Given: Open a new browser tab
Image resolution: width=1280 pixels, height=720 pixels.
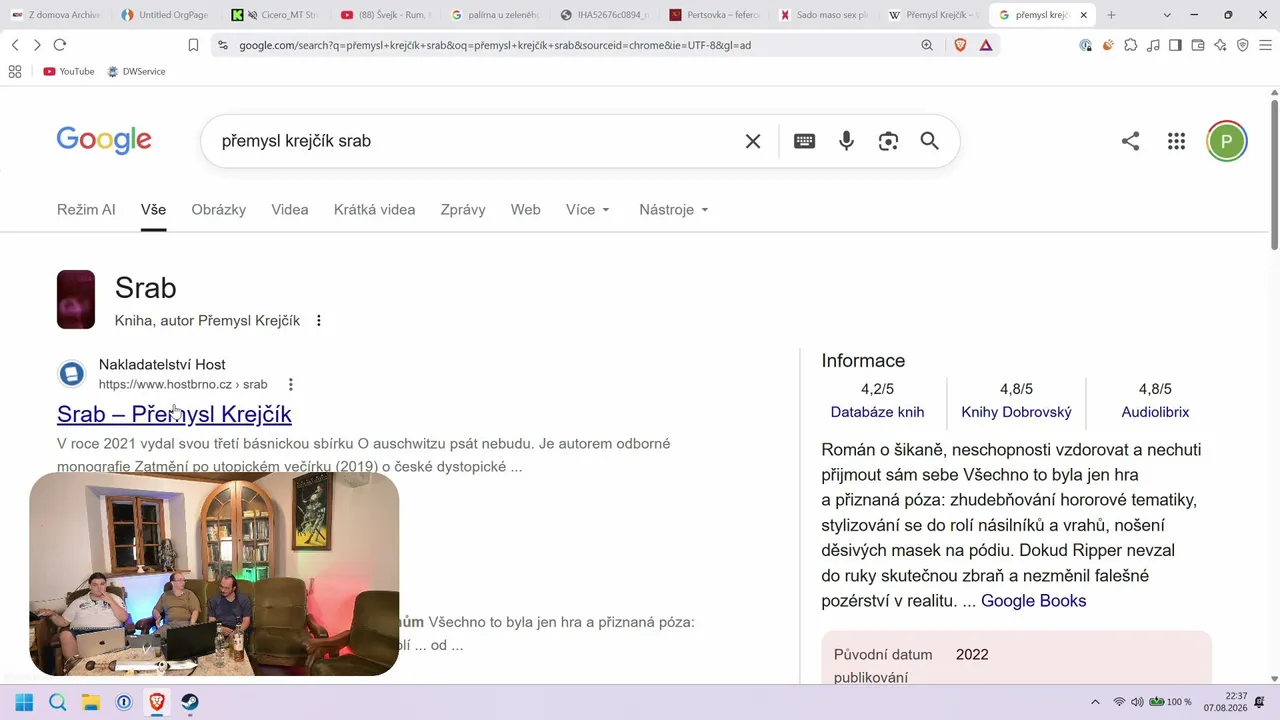Looking at the screenshot, I should pyautogui.click(x=1111, y=15).
